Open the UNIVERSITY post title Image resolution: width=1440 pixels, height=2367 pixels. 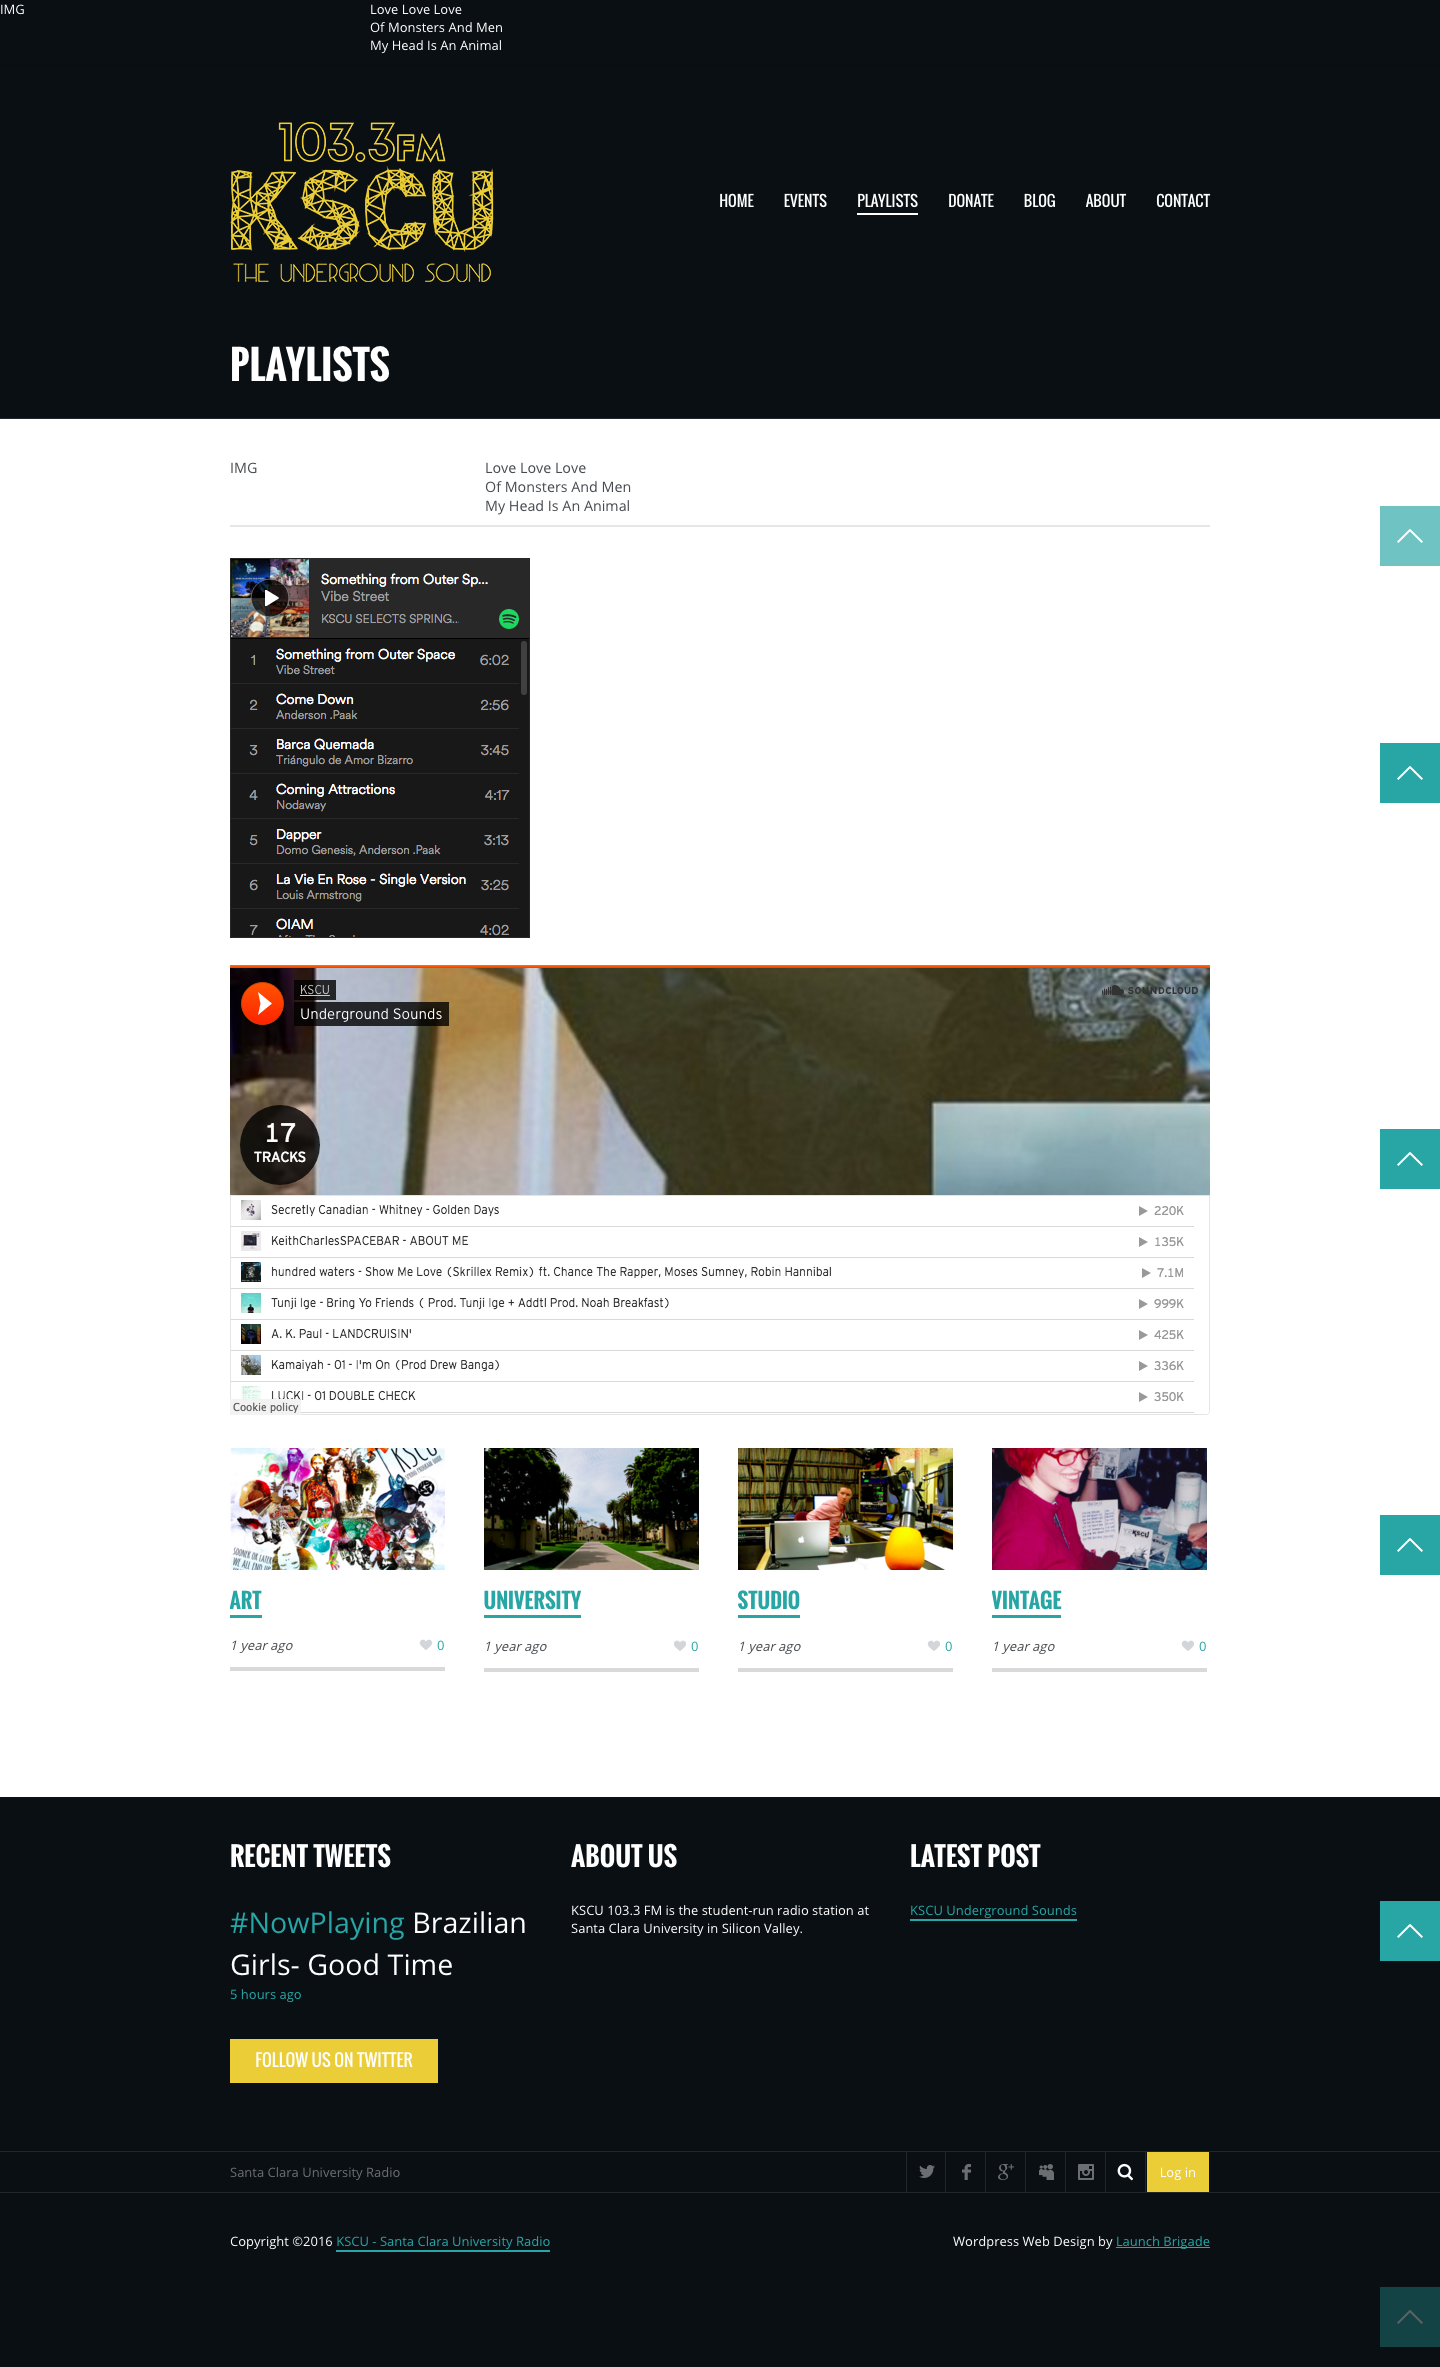(x=532, y=1600)
